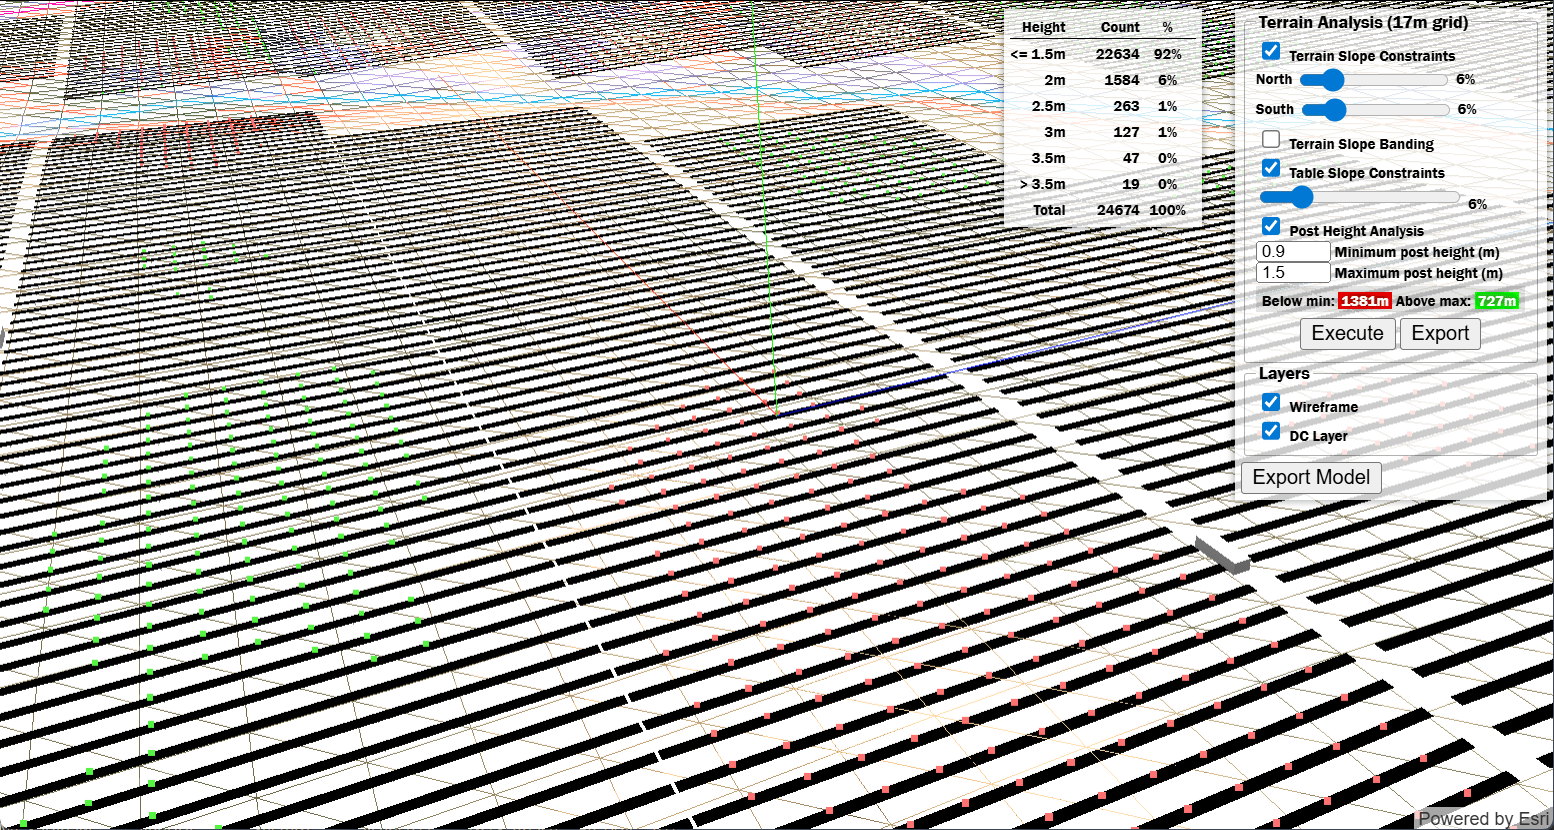Click the 100% total percentage cell

tap(1167, 210)
